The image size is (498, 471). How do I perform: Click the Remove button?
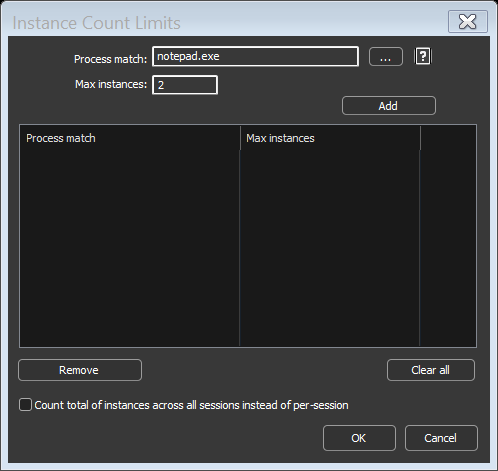tap(80, 370)
